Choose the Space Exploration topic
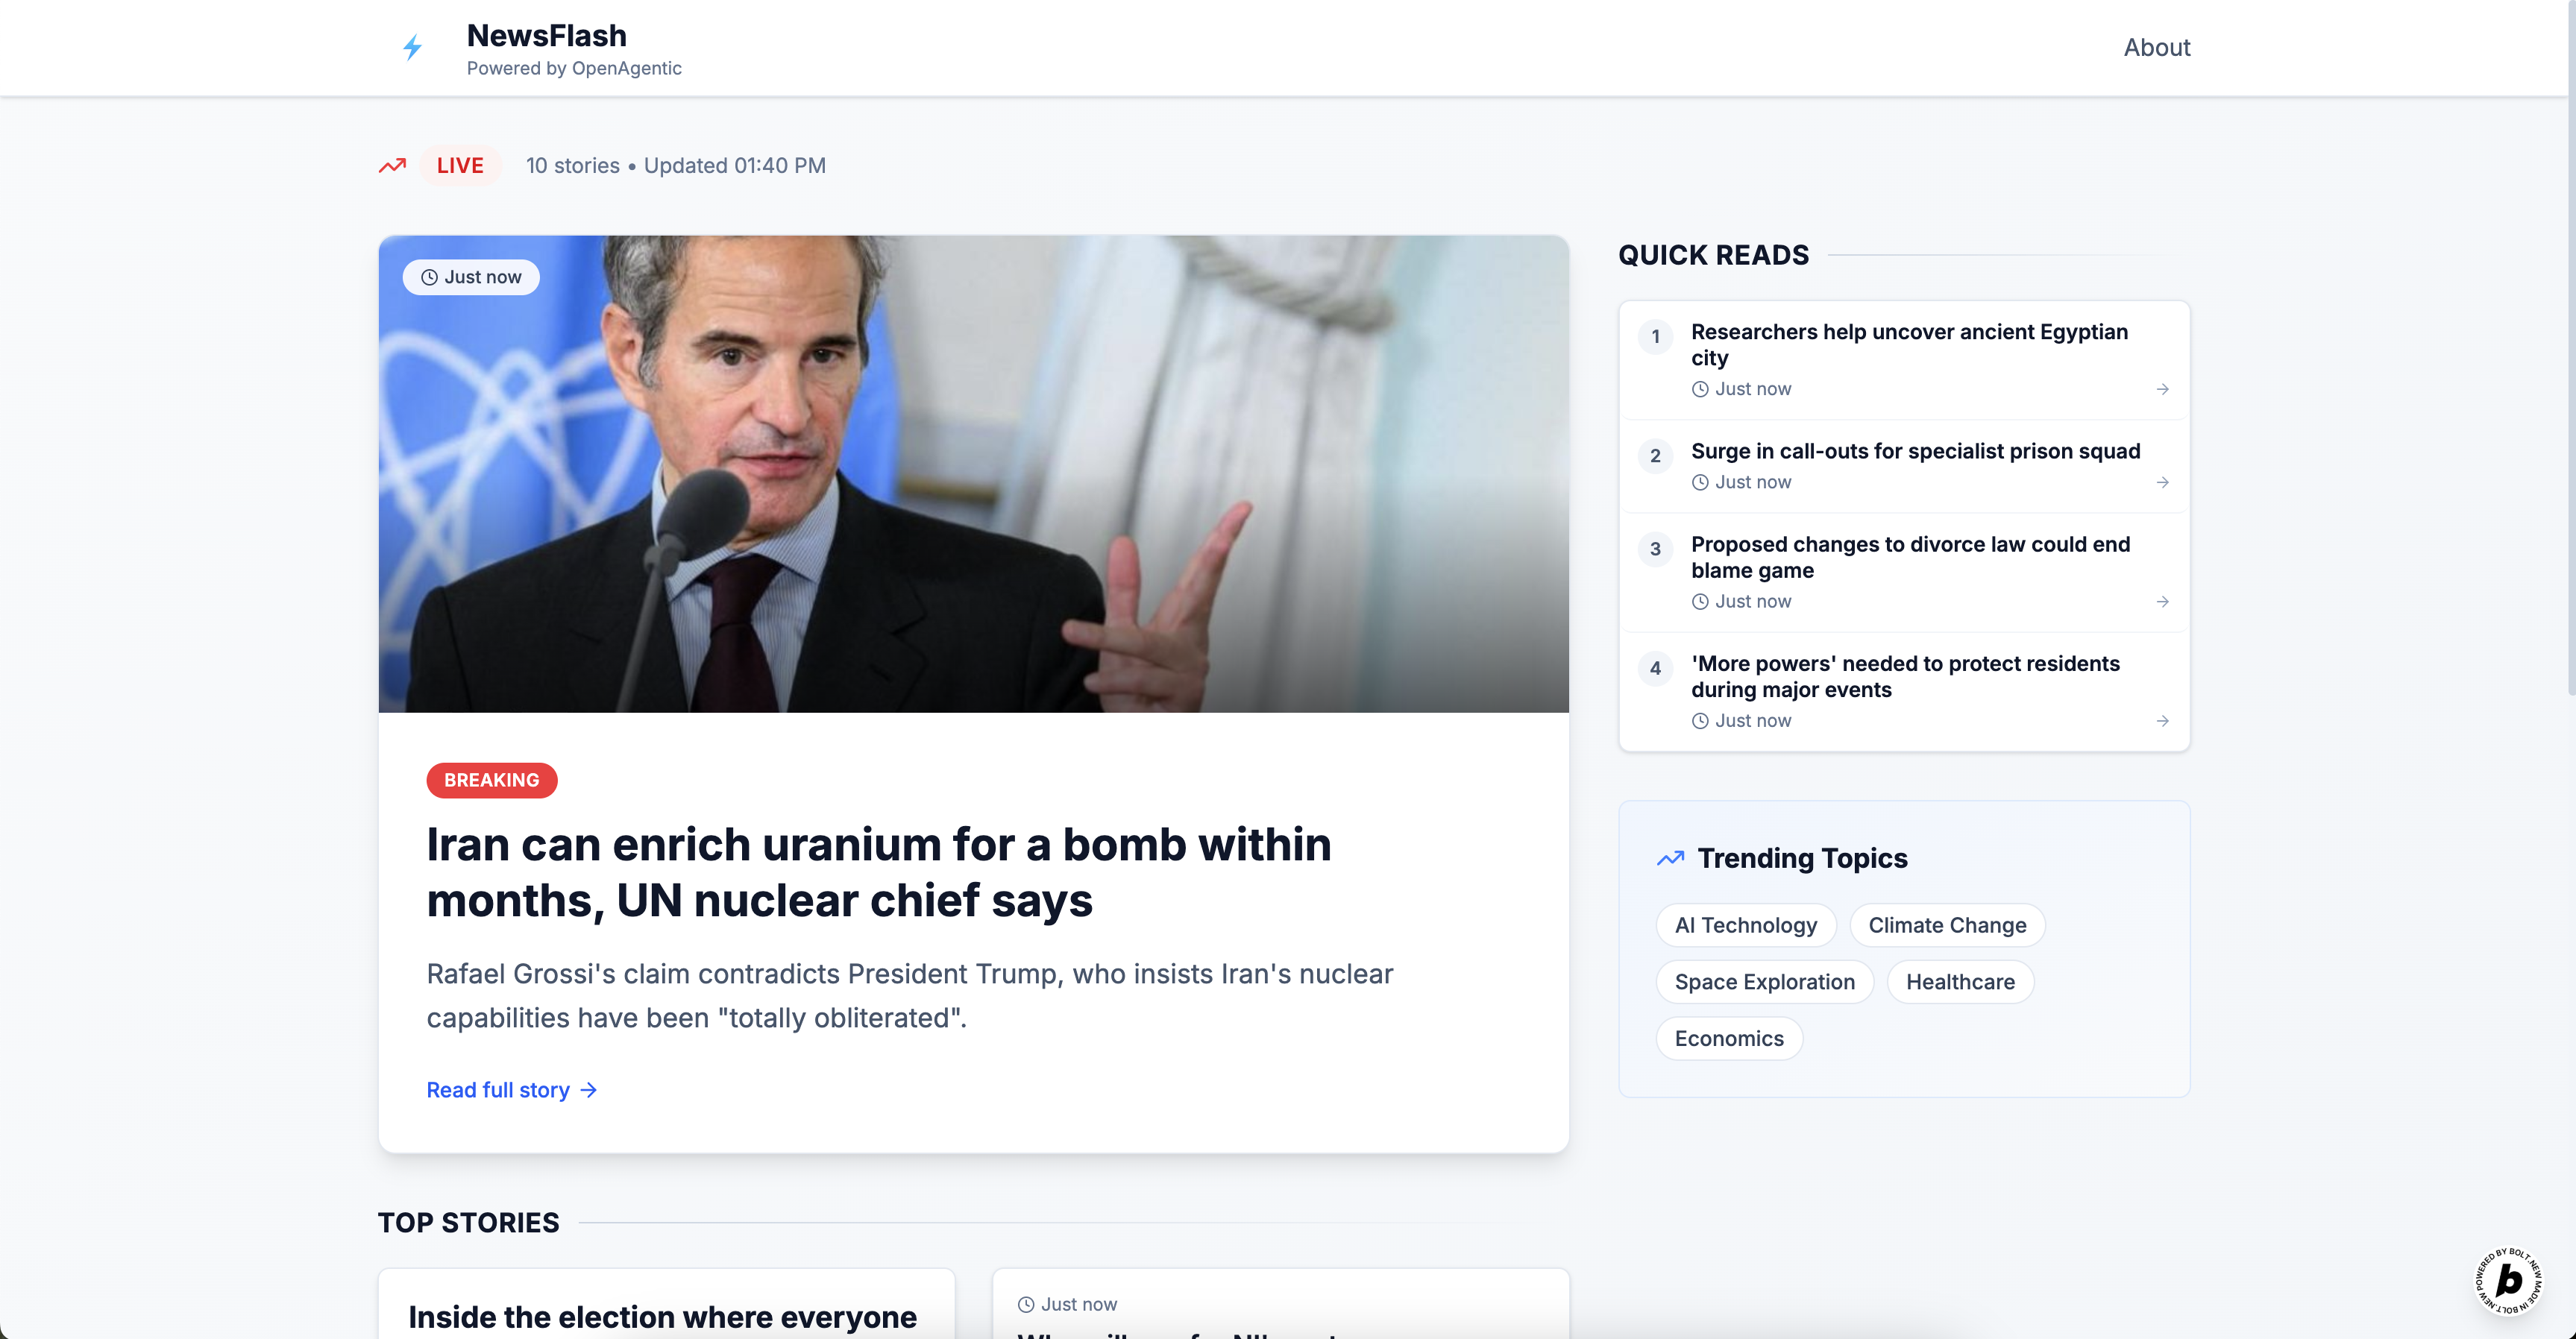 coord(1764,982)
